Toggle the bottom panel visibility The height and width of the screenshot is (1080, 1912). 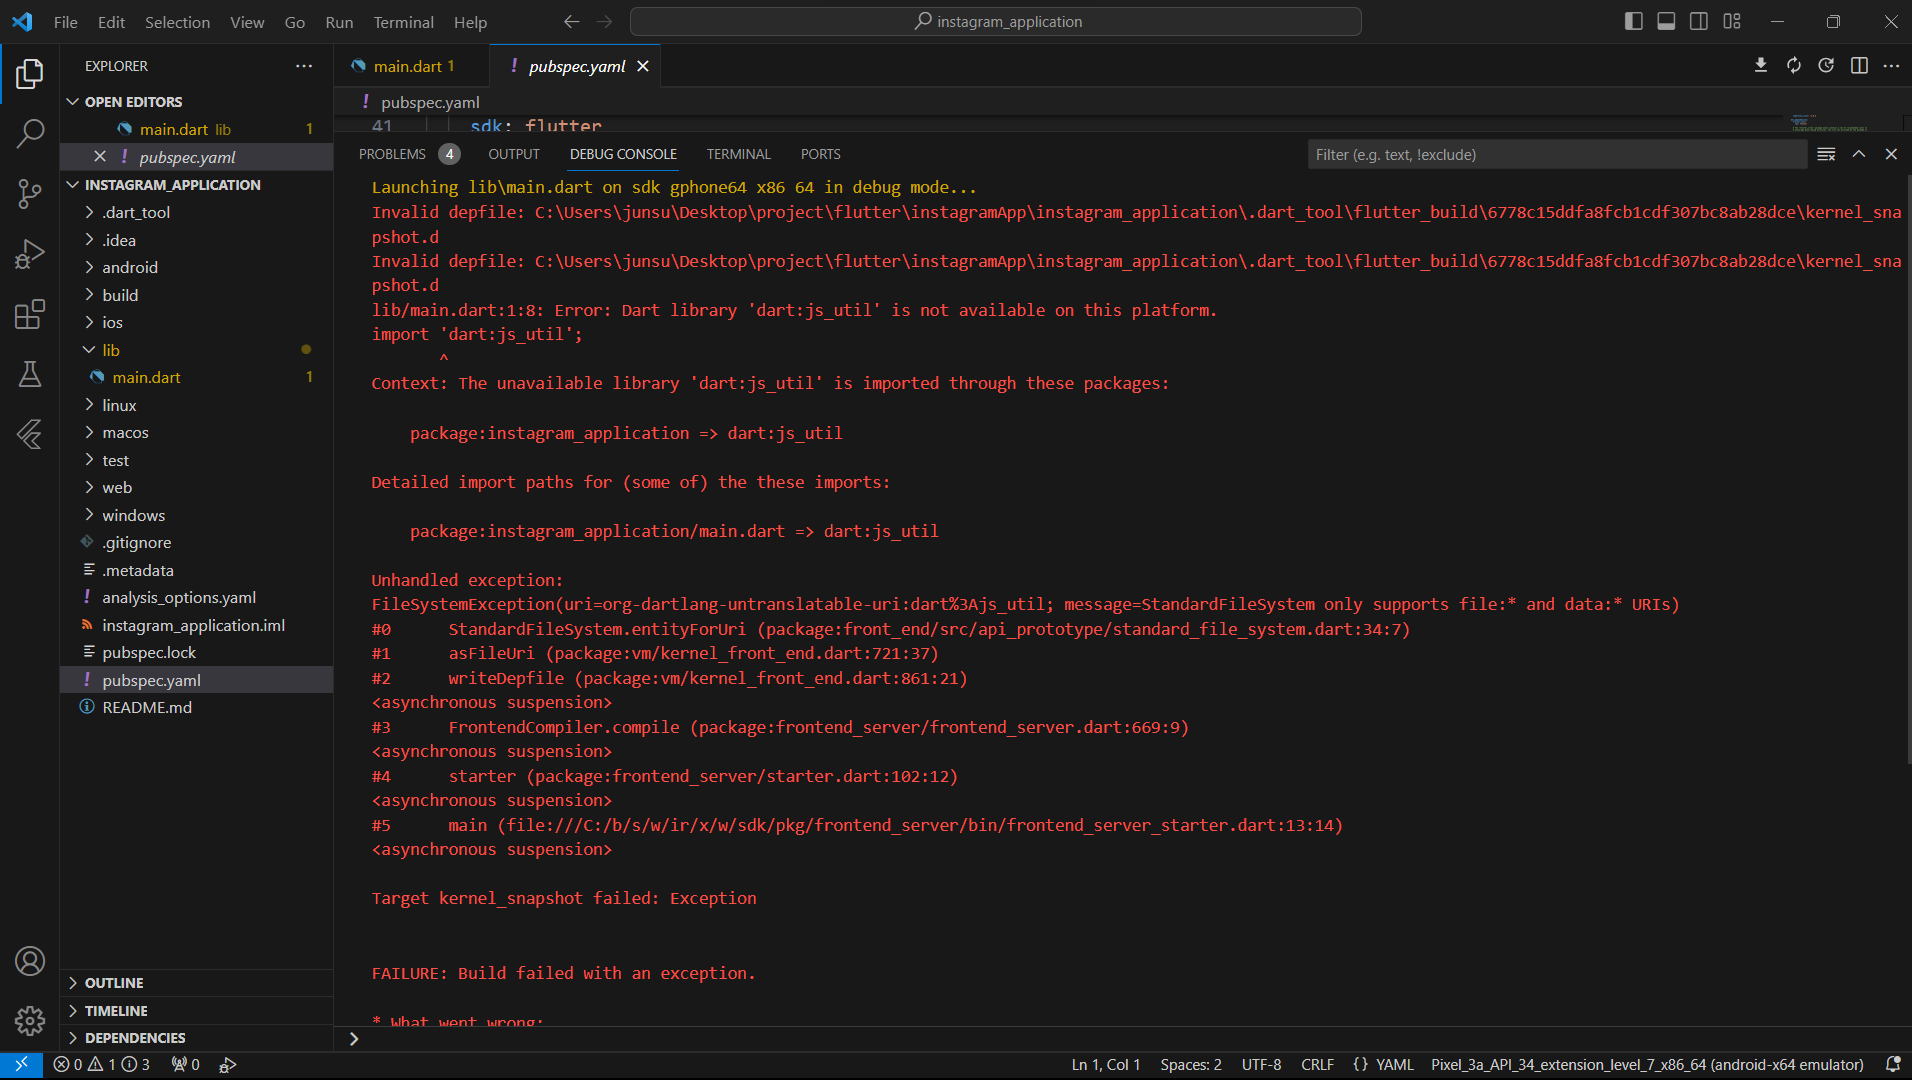coord(1666,22)
